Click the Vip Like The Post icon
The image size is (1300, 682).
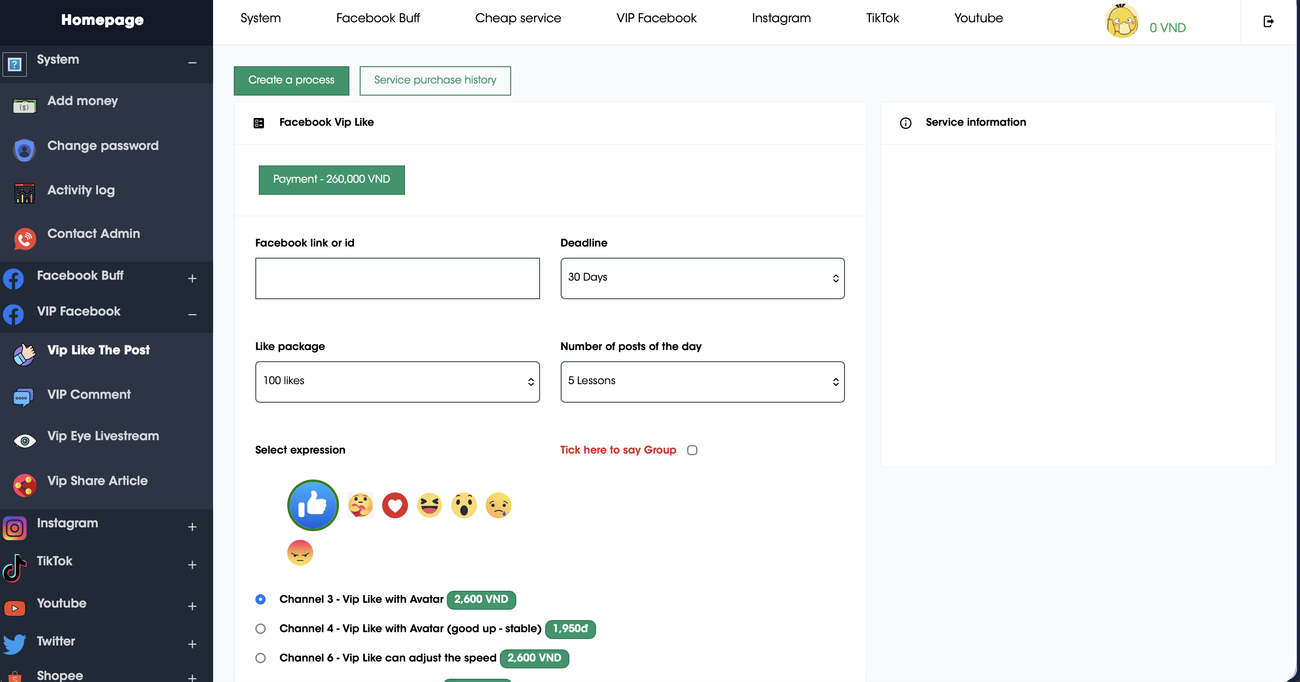tap(24, 354)
